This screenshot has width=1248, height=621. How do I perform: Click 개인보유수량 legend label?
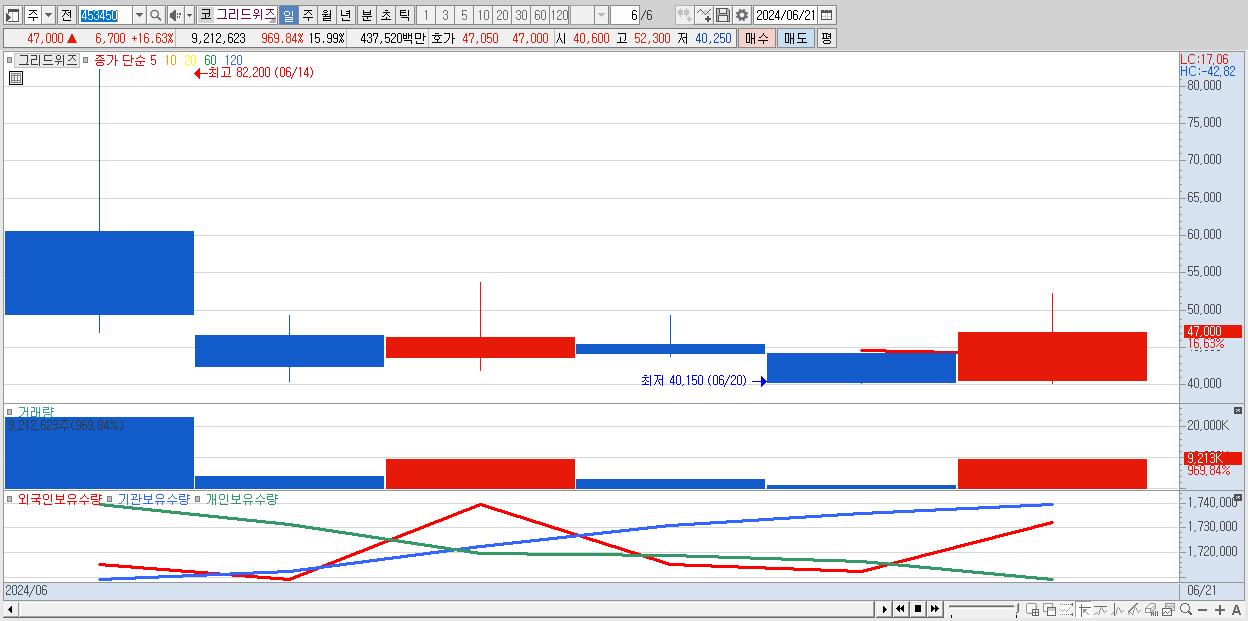(241, 498)
